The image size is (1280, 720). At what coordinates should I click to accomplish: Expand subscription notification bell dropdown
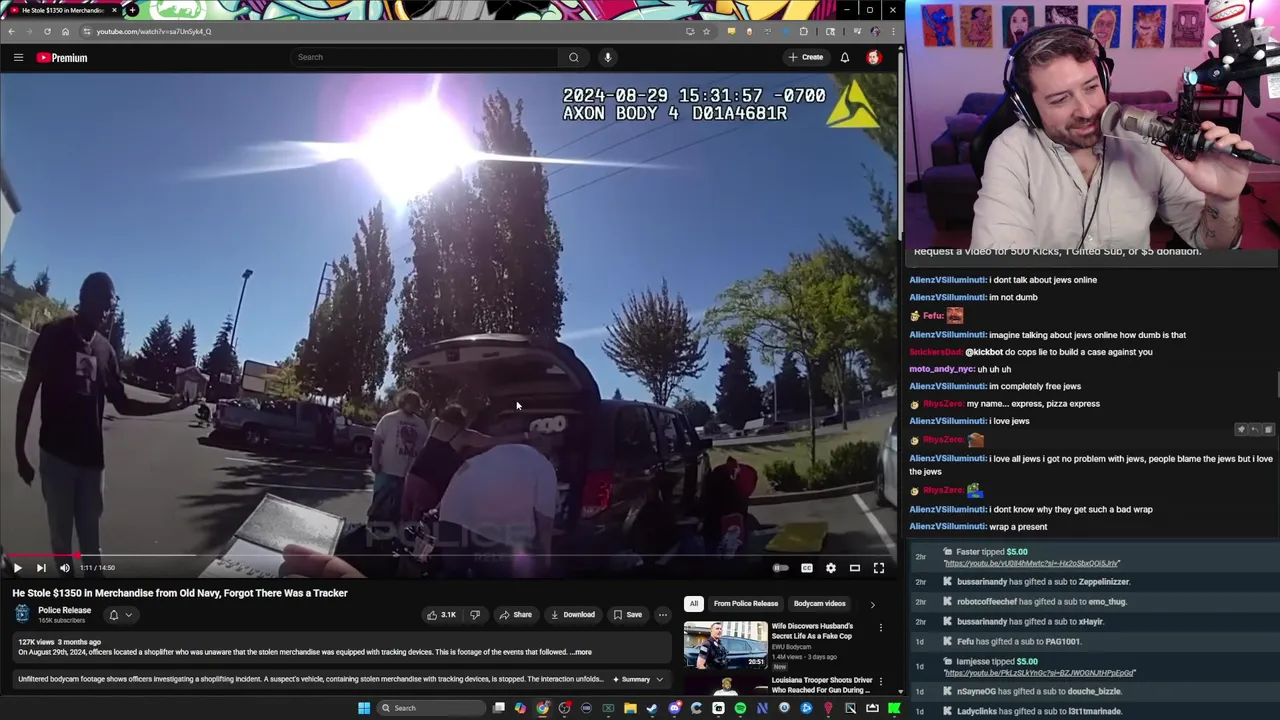coord(120,615)
